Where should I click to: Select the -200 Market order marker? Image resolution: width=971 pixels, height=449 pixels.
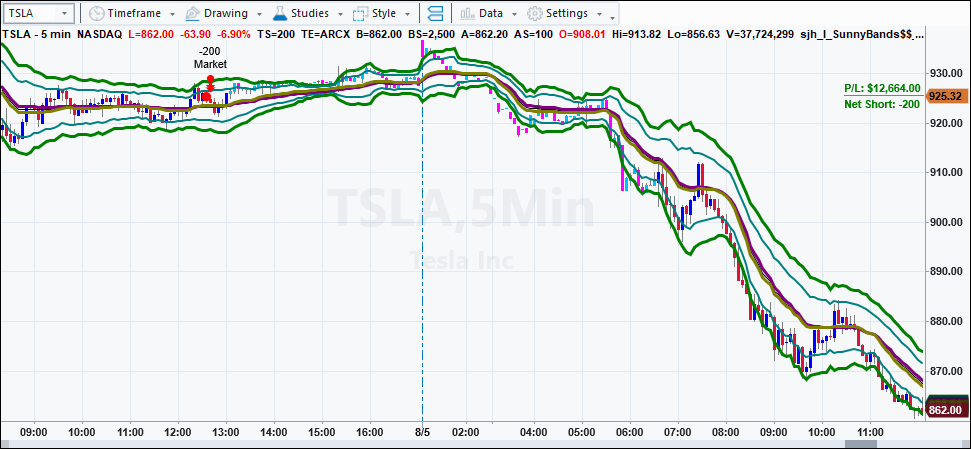click(211, 58)
